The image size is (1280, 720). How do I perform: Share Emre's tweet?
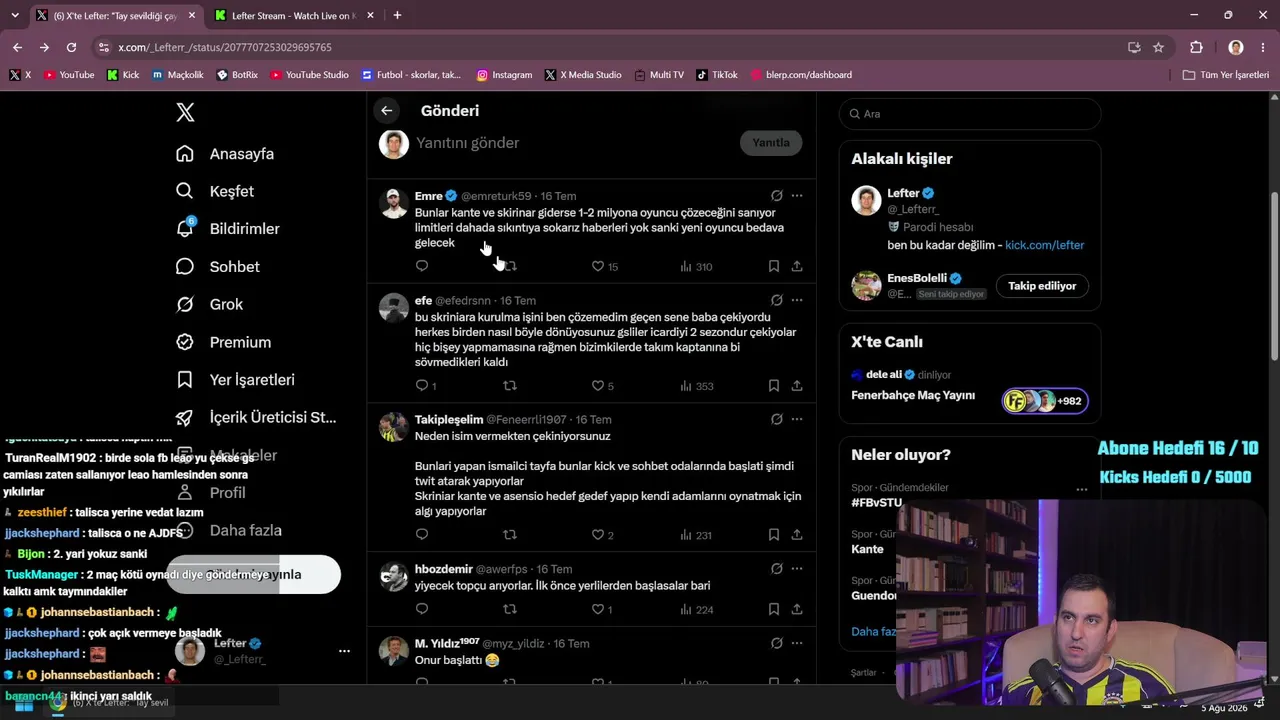(797, 266)
